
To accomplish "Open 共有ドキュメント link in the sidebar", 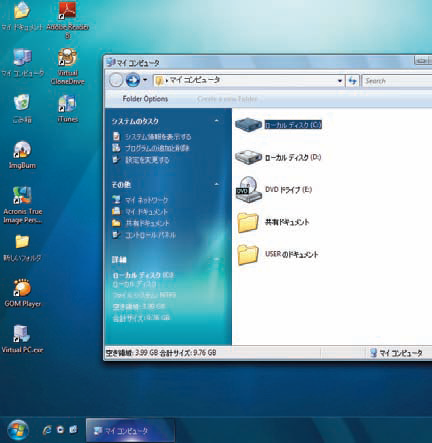I will click(147, 223).
